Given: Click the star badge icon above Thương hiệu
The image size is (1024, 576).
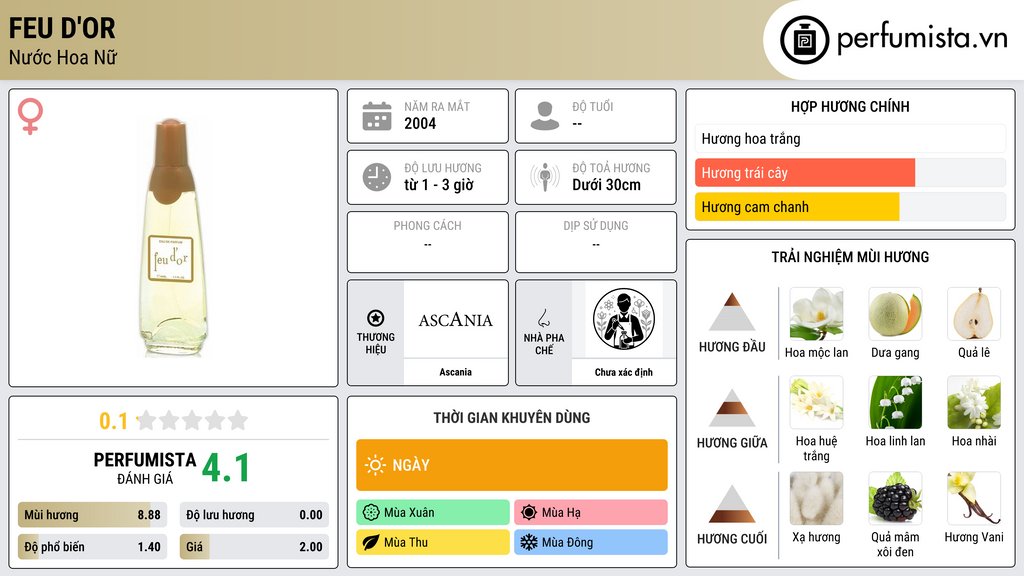Looking at the screenshot, I should tap(376, 318).
